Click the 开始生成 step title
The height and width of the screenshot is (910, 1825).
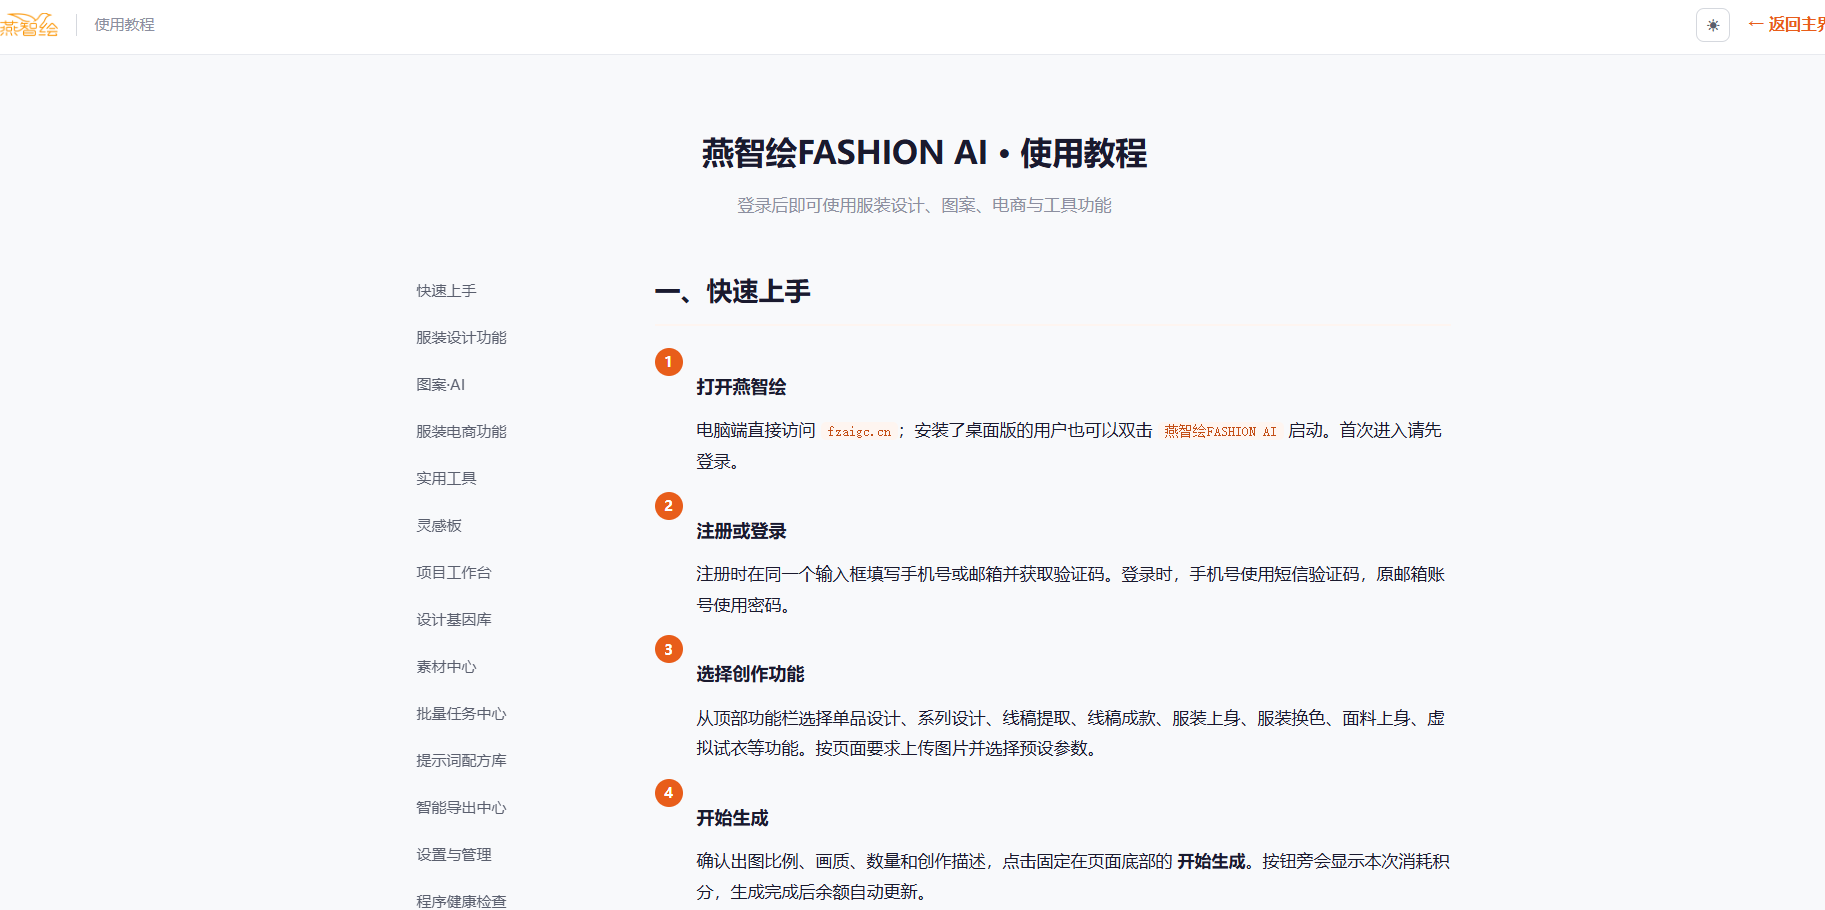732,818
